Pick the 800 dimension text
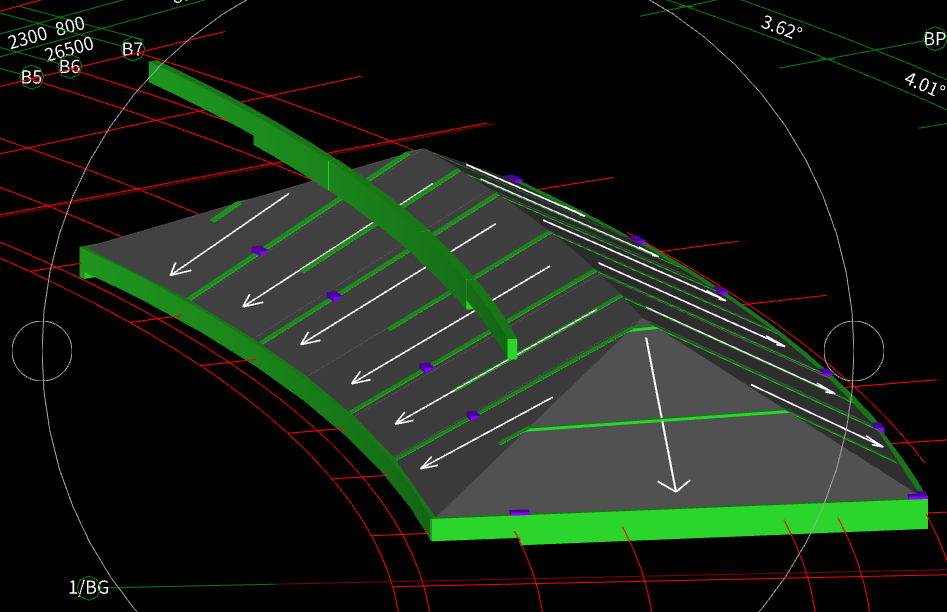 coord(70,26)
